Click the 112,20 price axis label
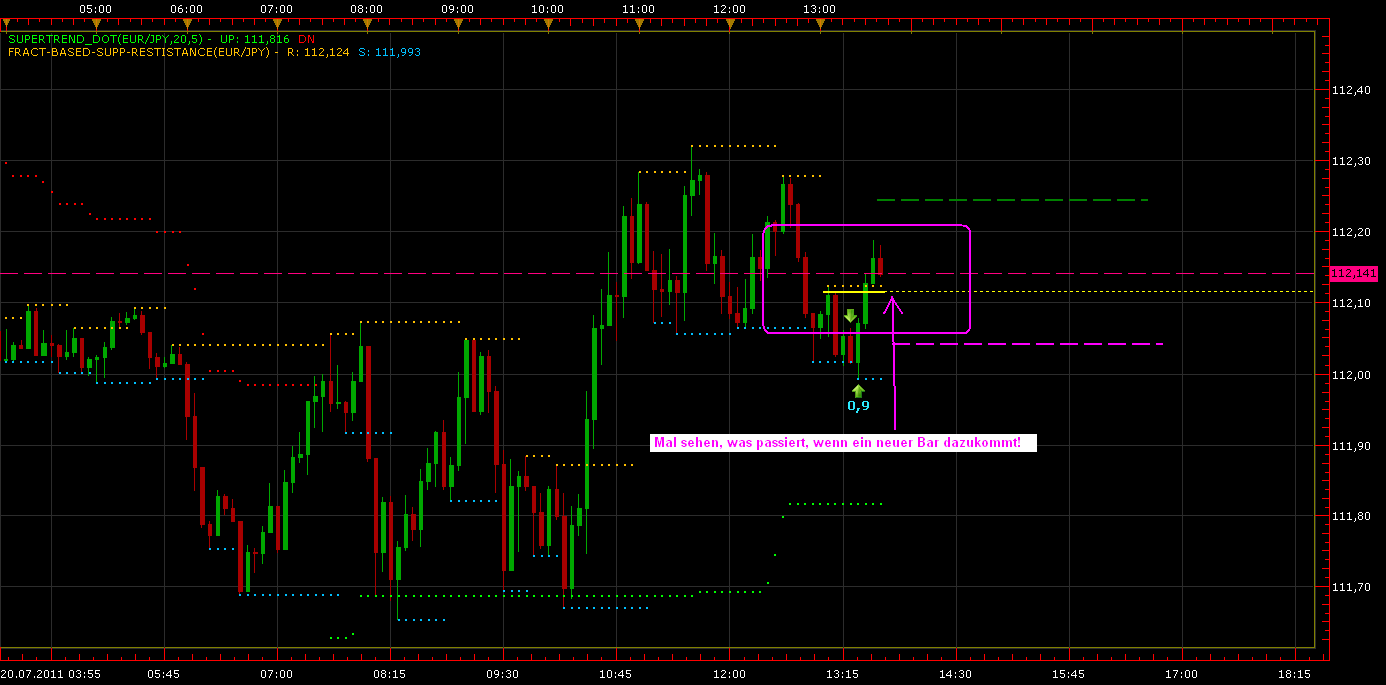Image resolution: width=1386 pixels, height=685 pixels. click(1352, 232)
